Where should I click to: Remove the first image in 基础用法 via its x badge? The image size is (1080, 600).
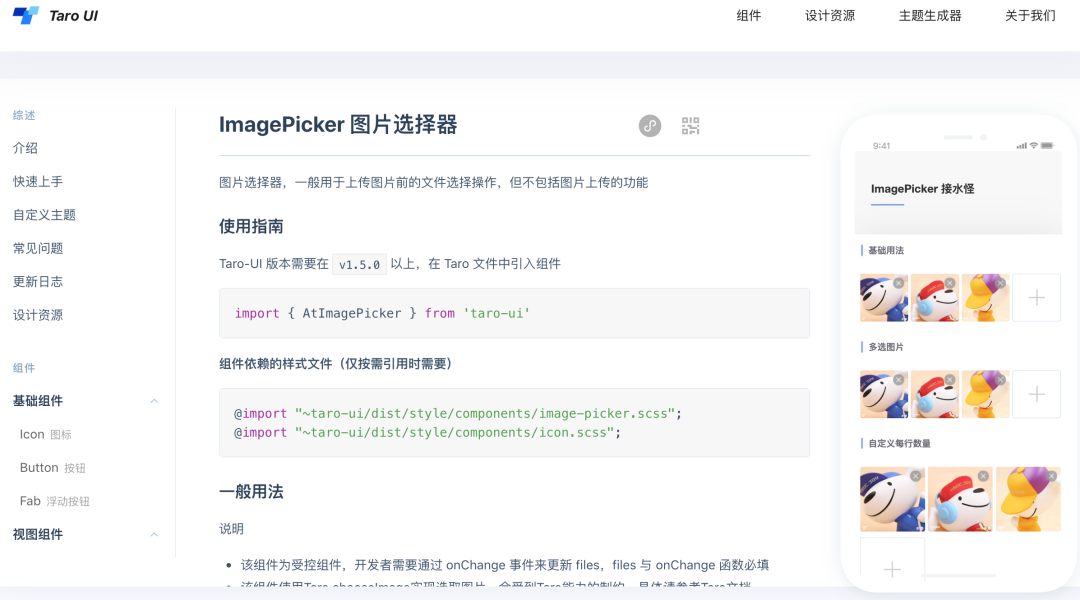pos(898,284)
